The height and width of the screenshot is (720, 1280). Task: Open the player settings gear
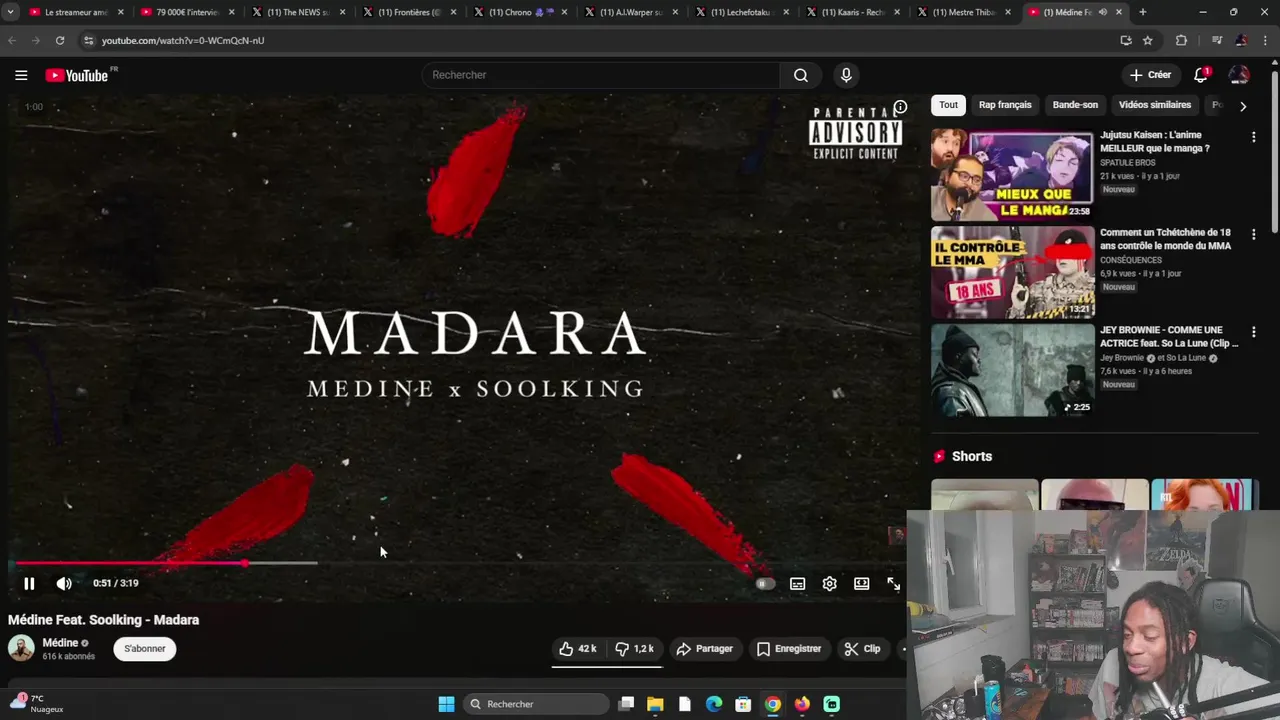click(829, 584)
